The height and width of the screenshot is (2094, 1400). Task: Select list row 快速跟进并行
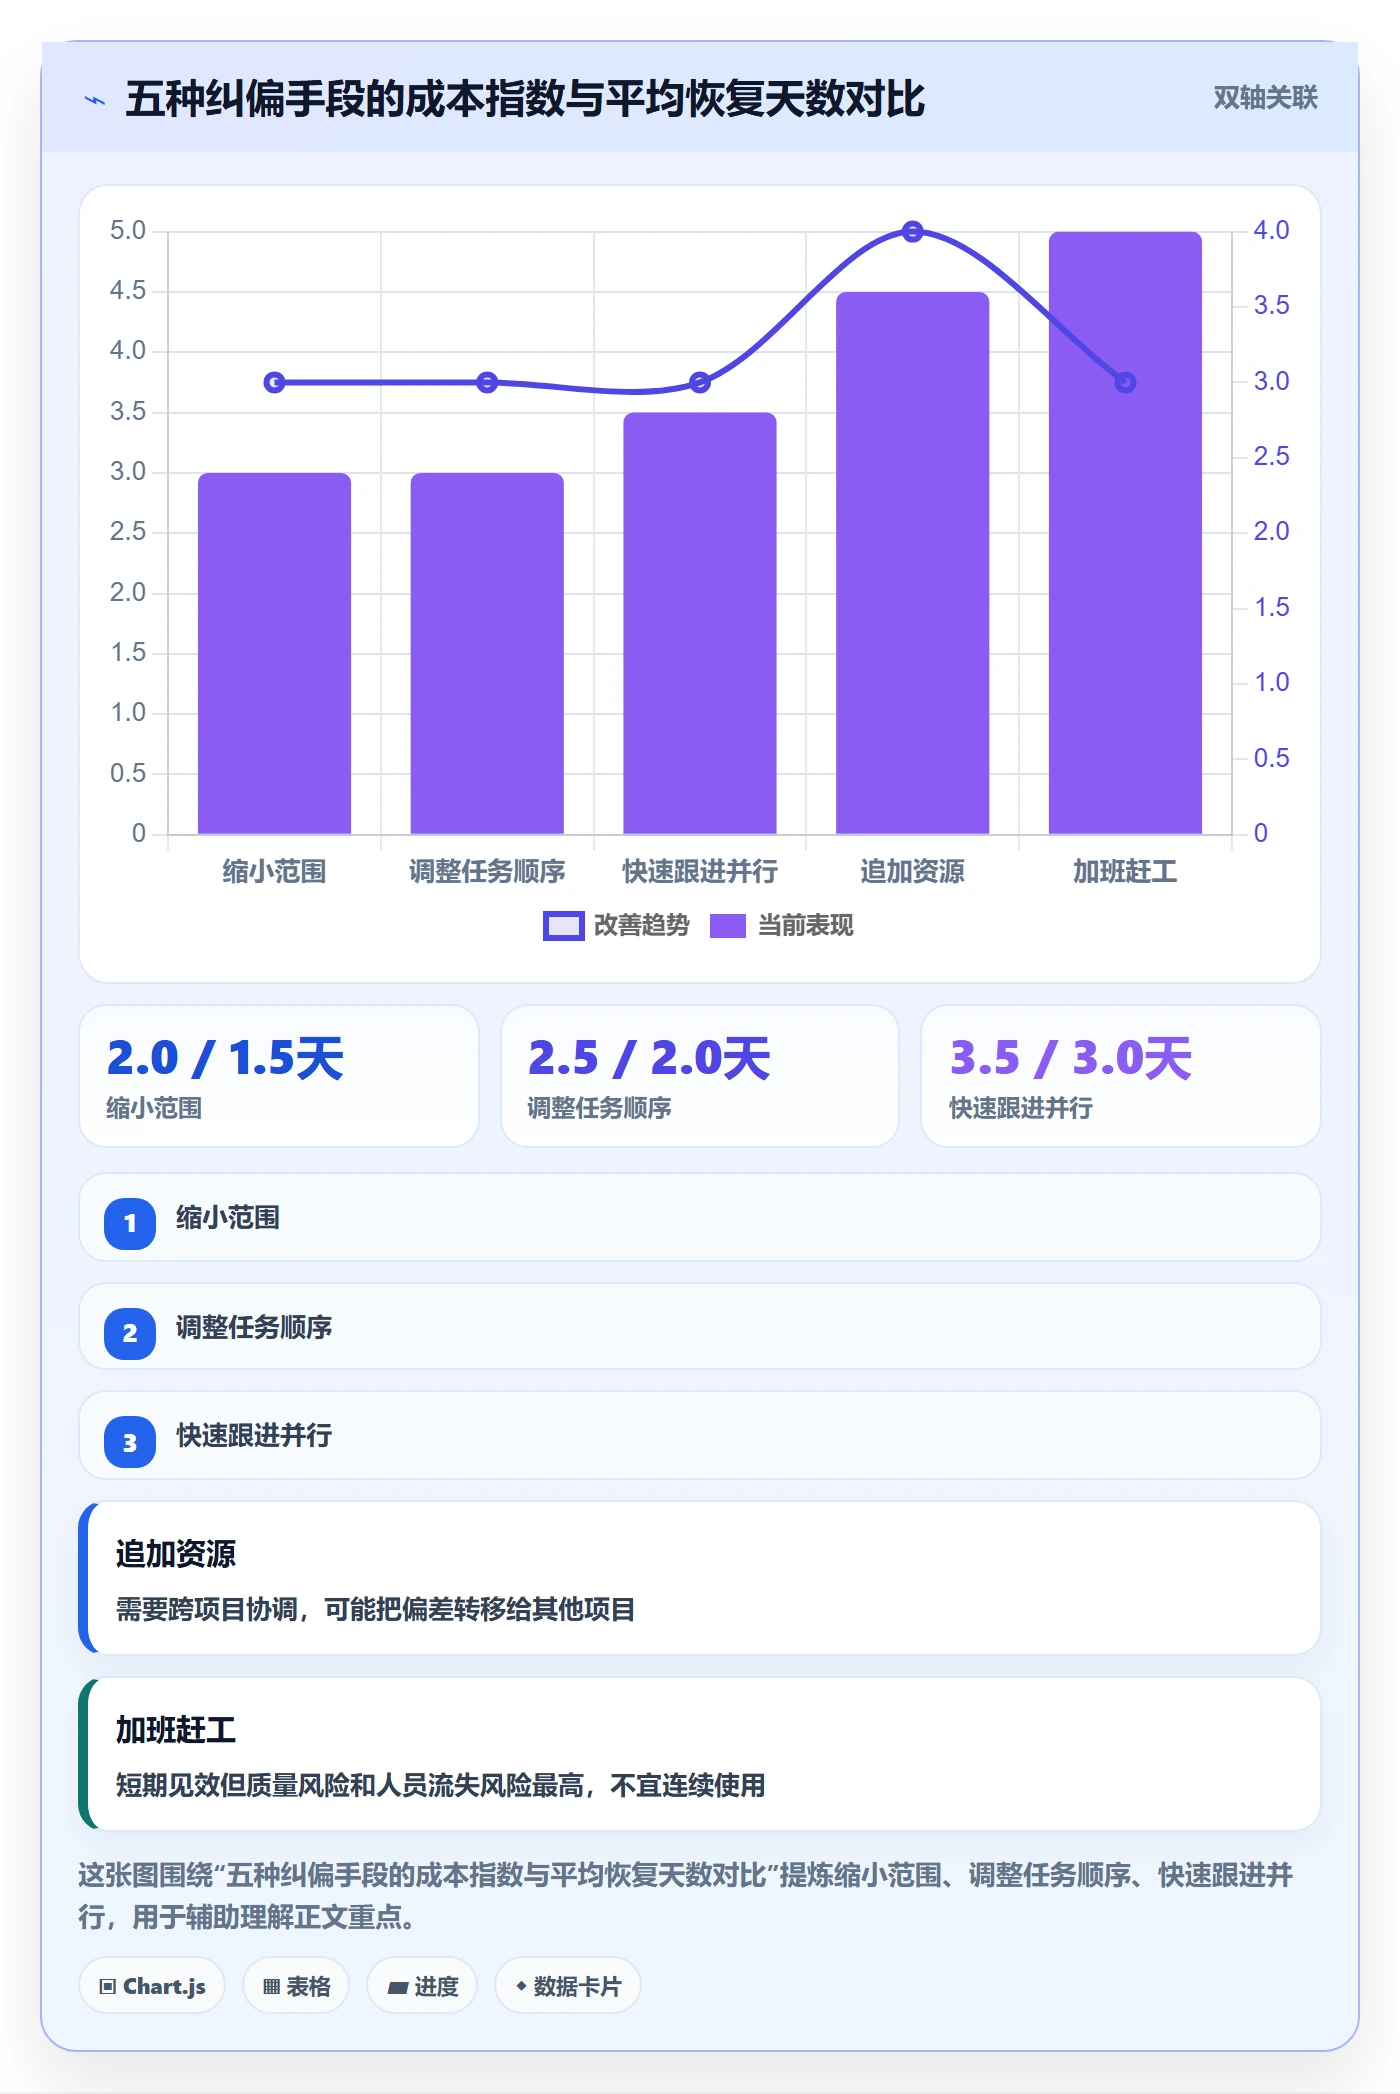tap(700, 1435)
